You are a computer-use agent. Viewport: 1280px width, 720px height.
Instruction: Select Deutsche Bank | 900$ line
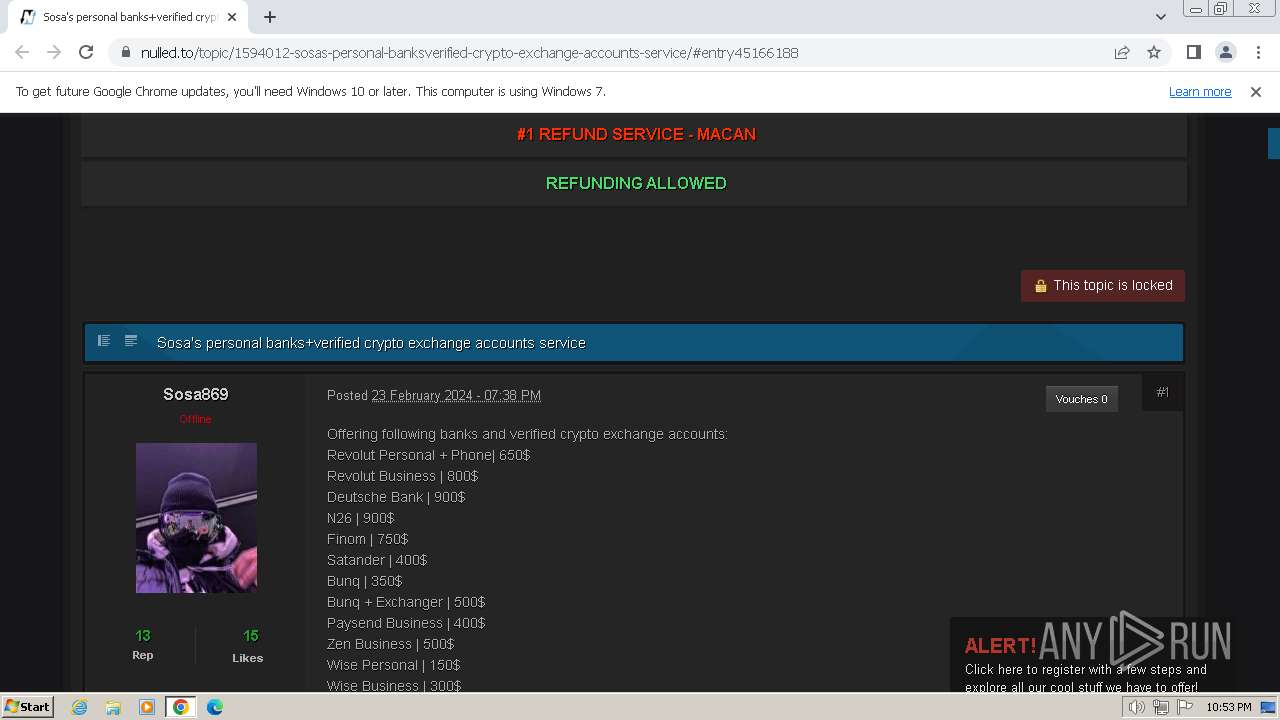pos(396,497)
